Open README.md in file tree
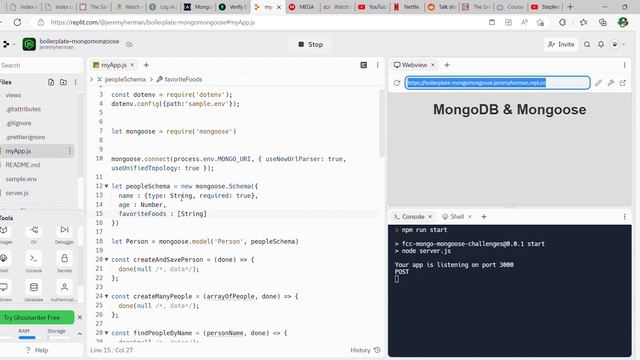The image size is (640, 360). (22, 165)
